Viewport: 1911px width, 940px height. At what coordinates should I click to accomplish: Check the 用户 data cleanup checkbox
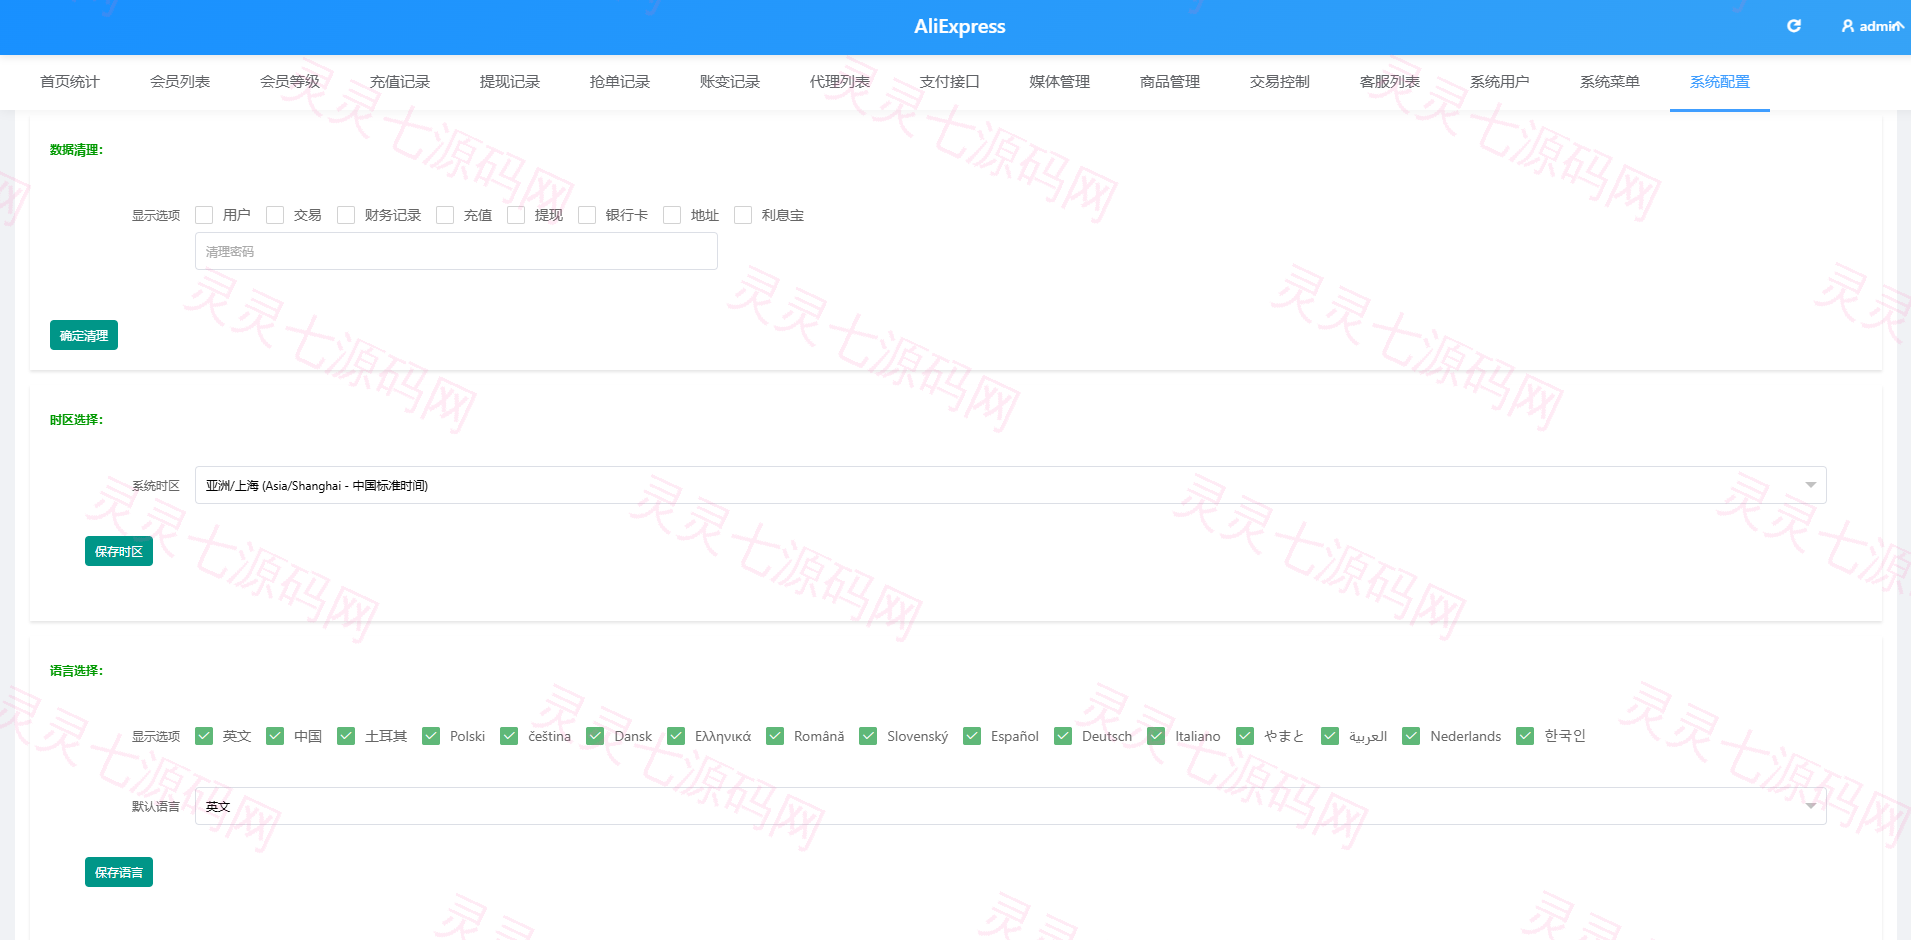(204, 215)
